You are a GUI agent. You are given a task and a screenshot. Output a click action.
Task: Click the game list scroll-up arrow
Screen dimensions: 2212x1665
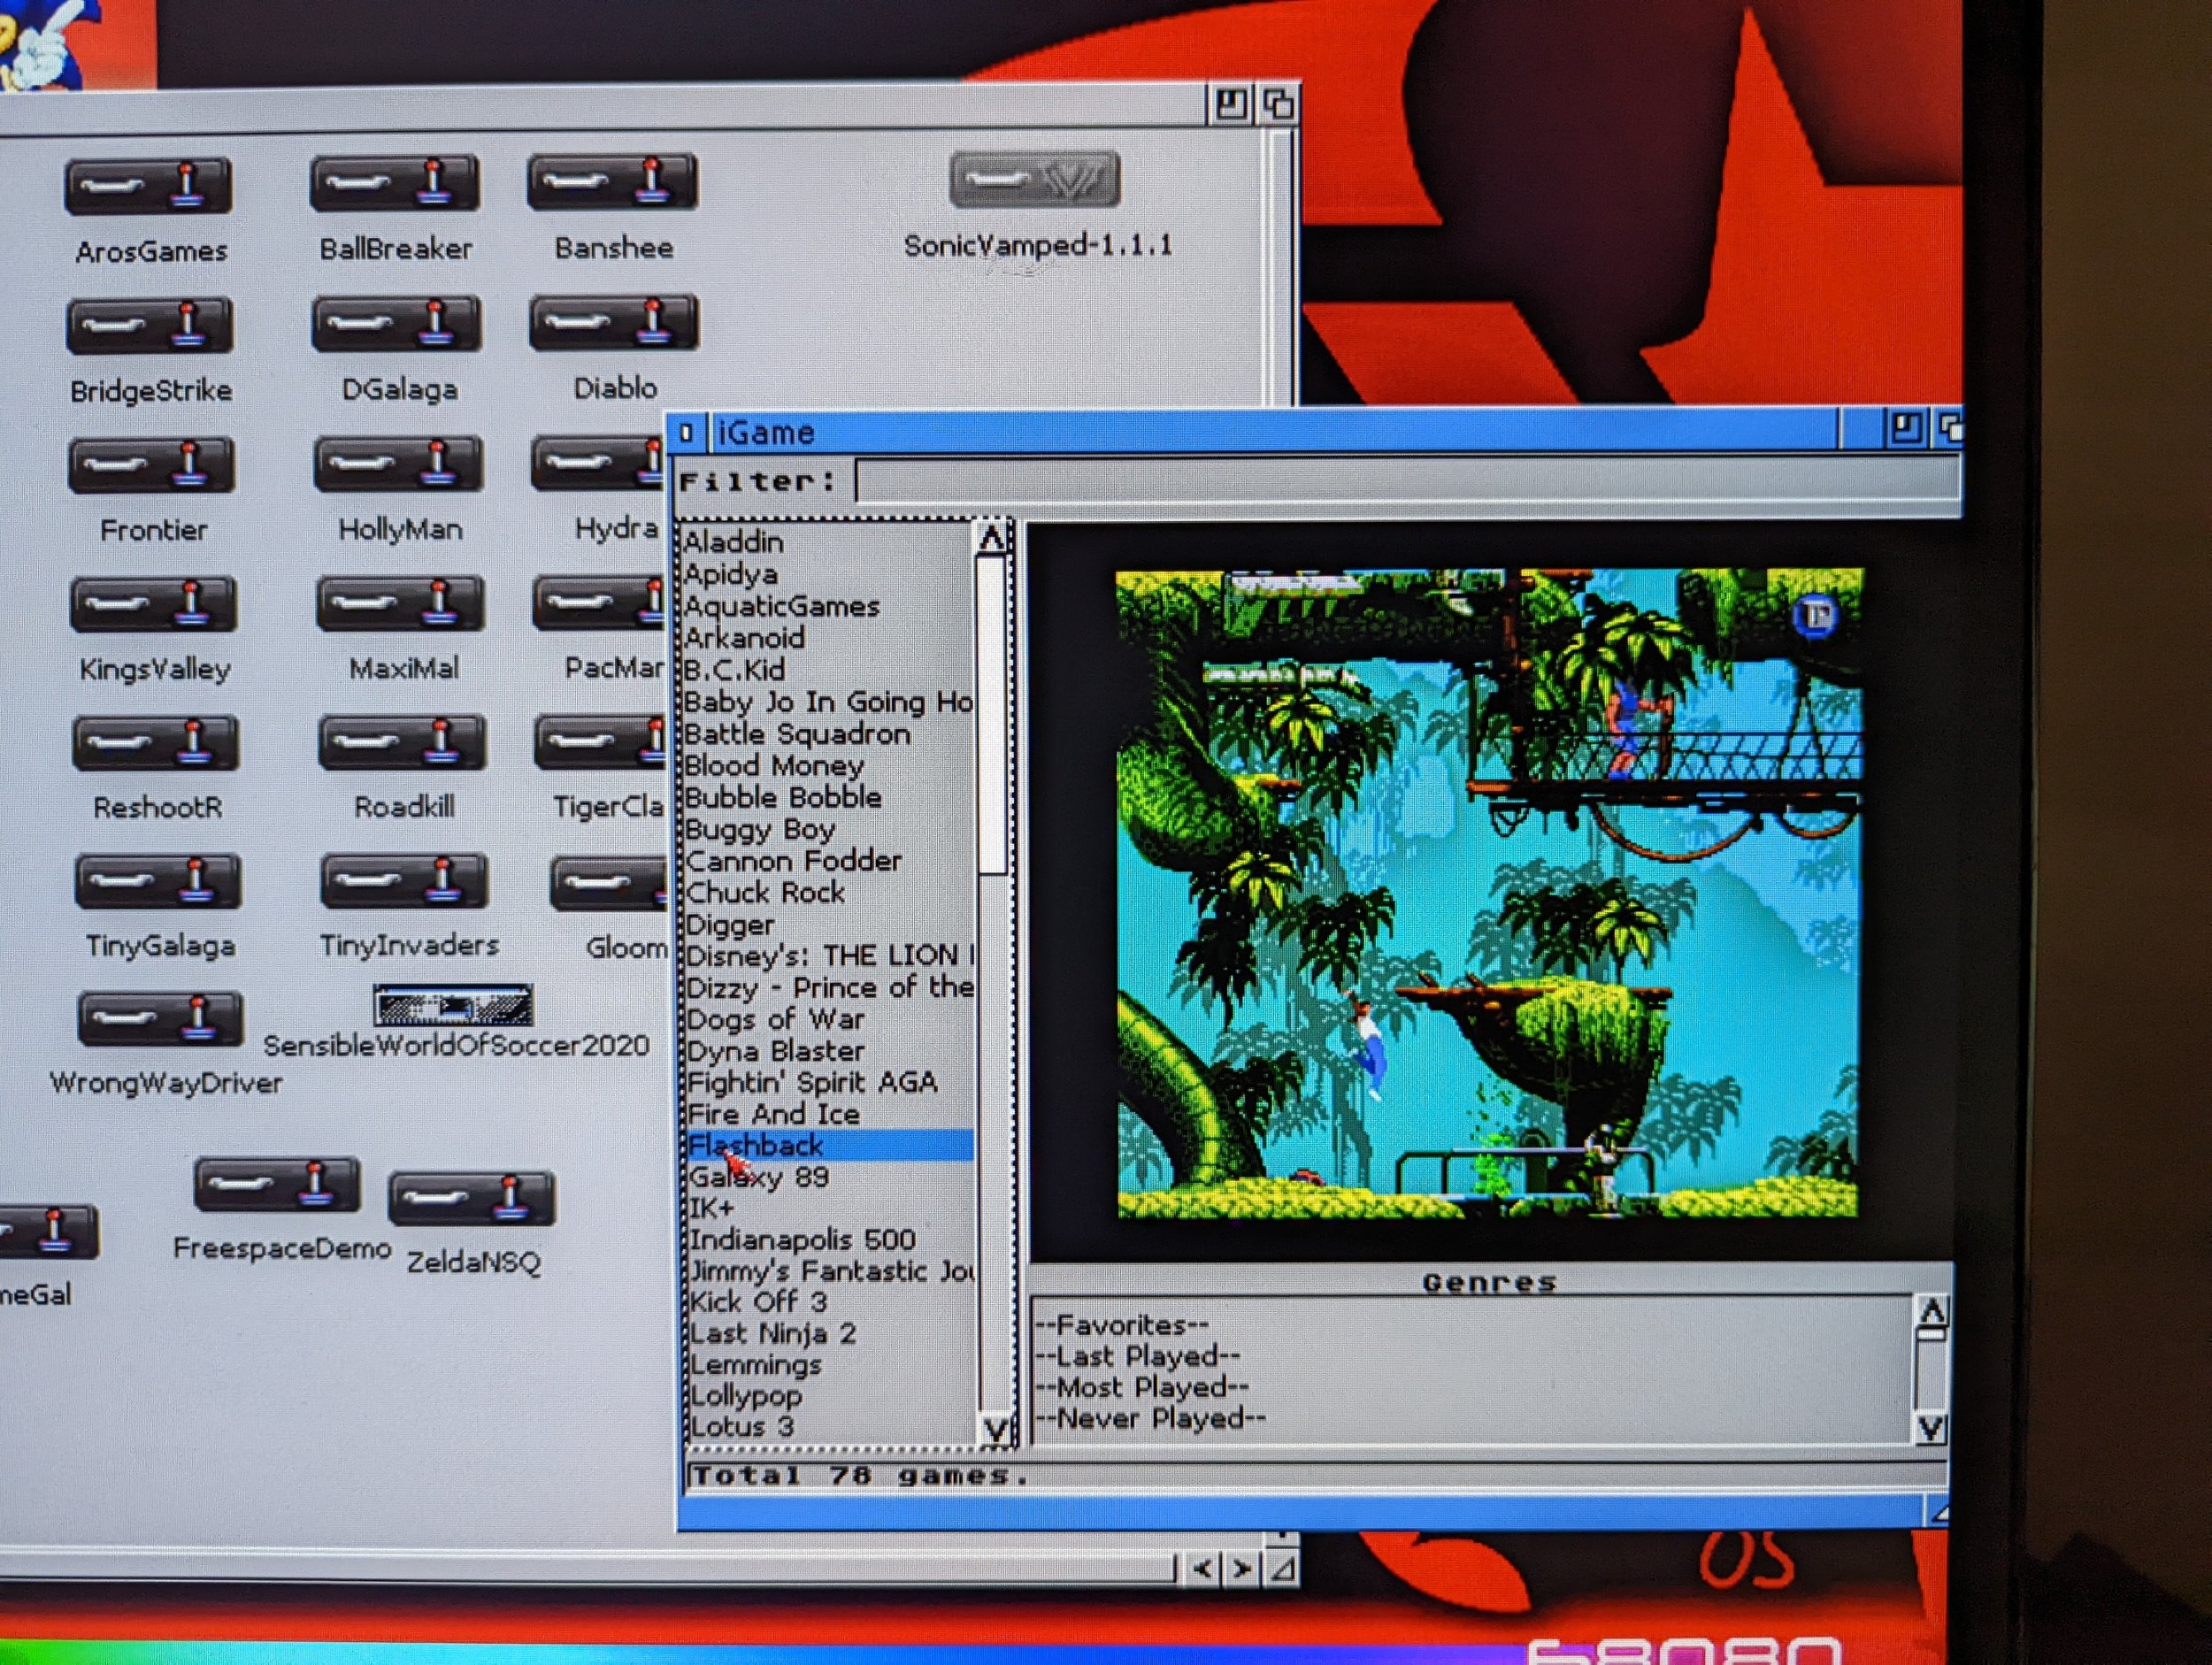tap(992, 539)
